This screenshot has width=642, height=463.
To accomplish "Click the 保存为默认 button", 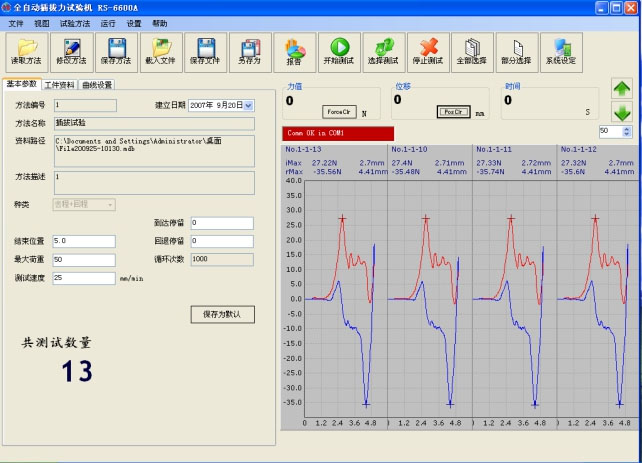I will 222,314.
